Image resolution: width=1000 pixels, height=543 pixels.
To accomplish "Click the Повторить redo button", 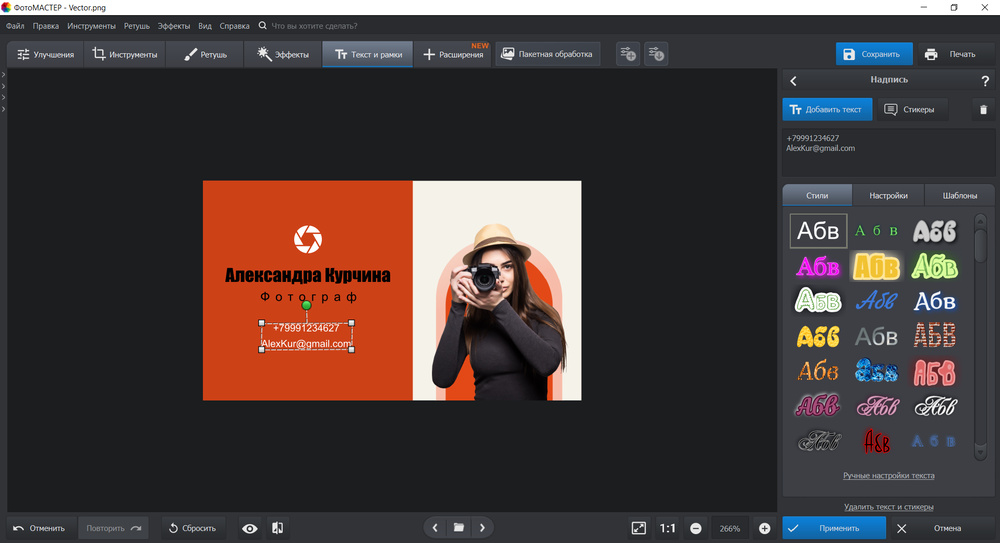I will click(114, 528).
